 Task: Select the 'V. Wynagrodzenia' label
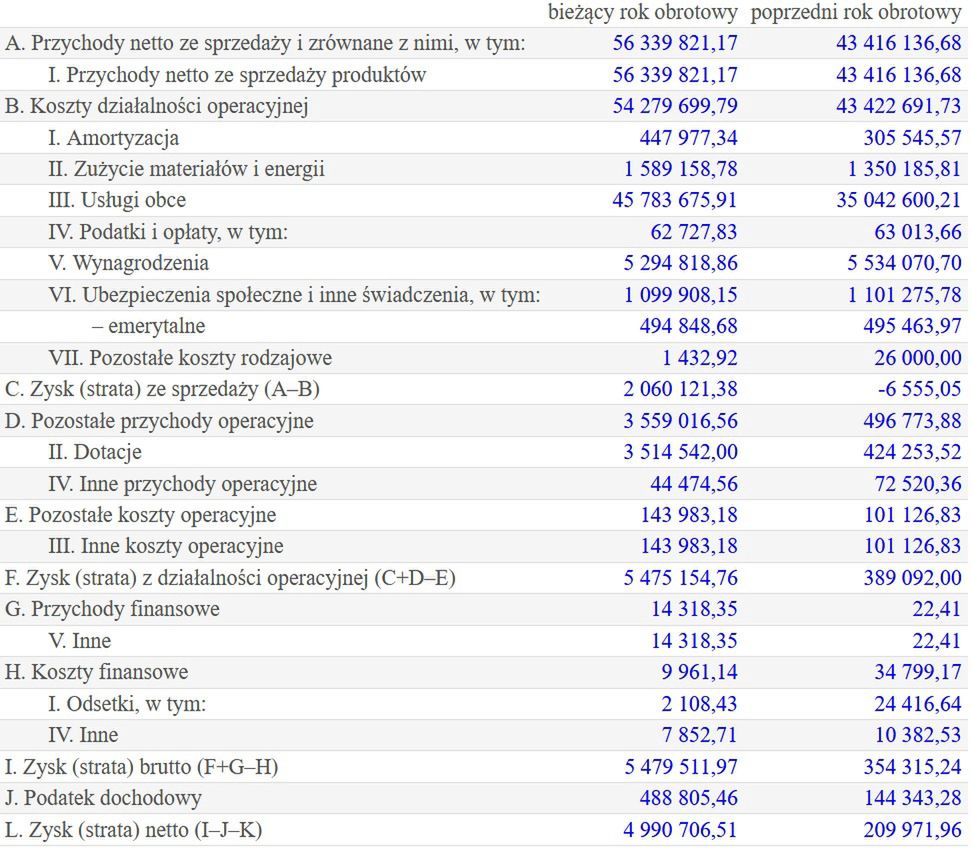128,263
